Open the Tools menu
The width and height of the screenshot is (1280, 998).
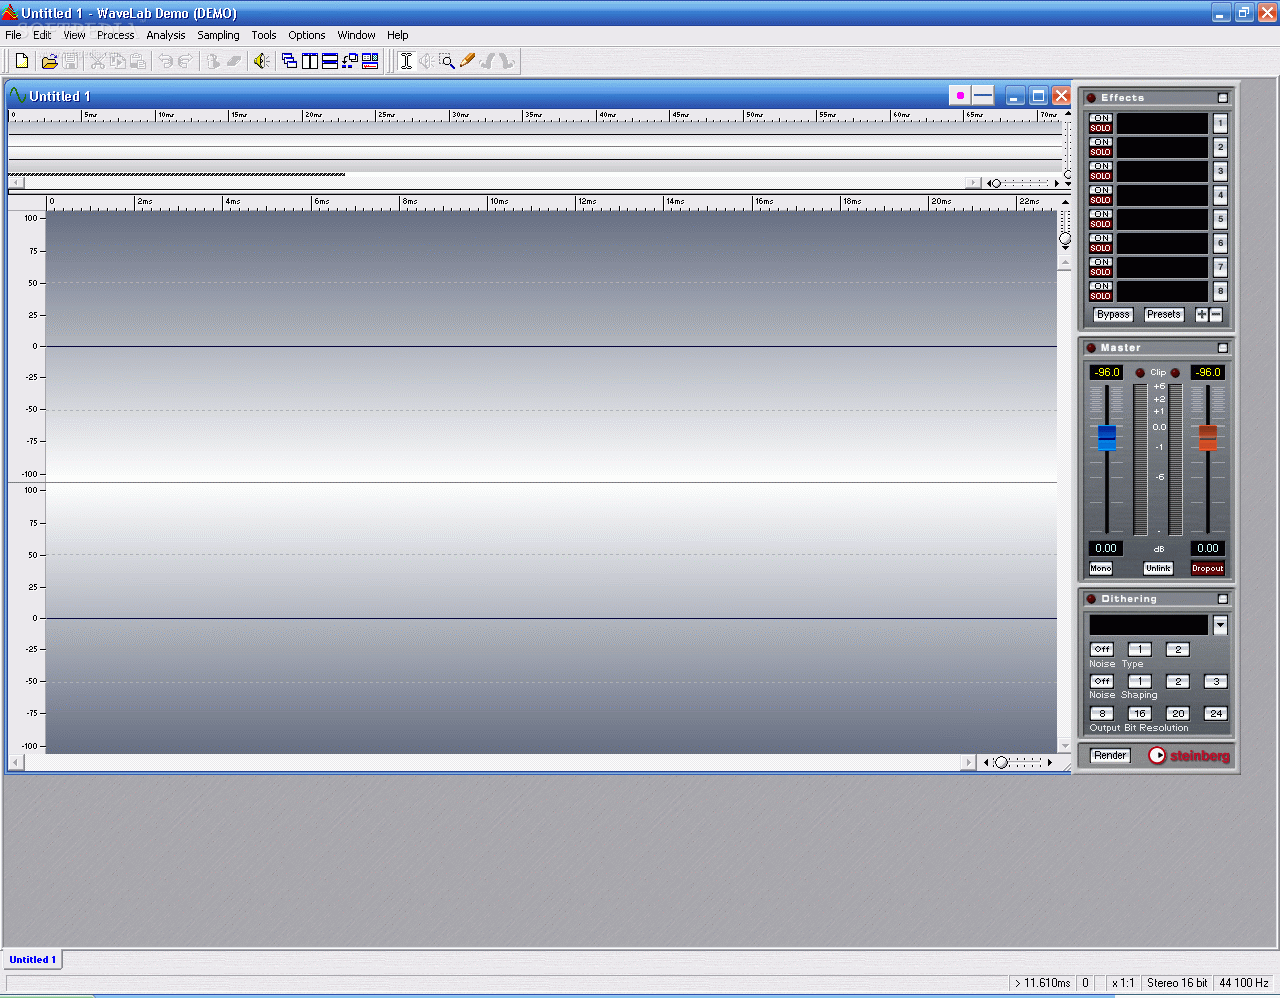click(264, 35)
